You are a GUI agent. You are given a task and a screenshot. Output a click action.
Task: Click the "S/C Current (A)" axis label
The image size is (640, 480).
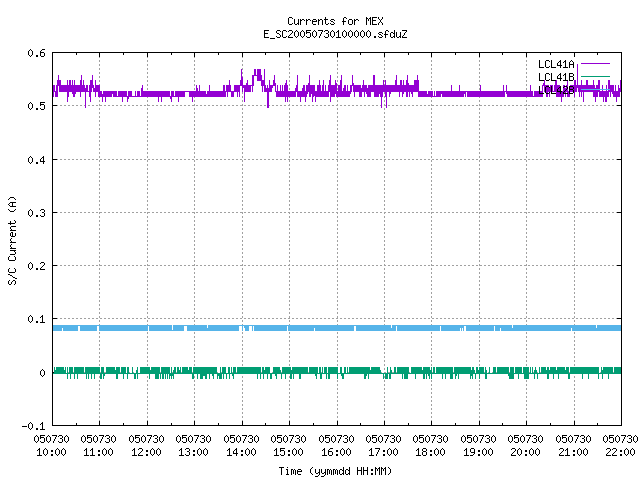12,240
